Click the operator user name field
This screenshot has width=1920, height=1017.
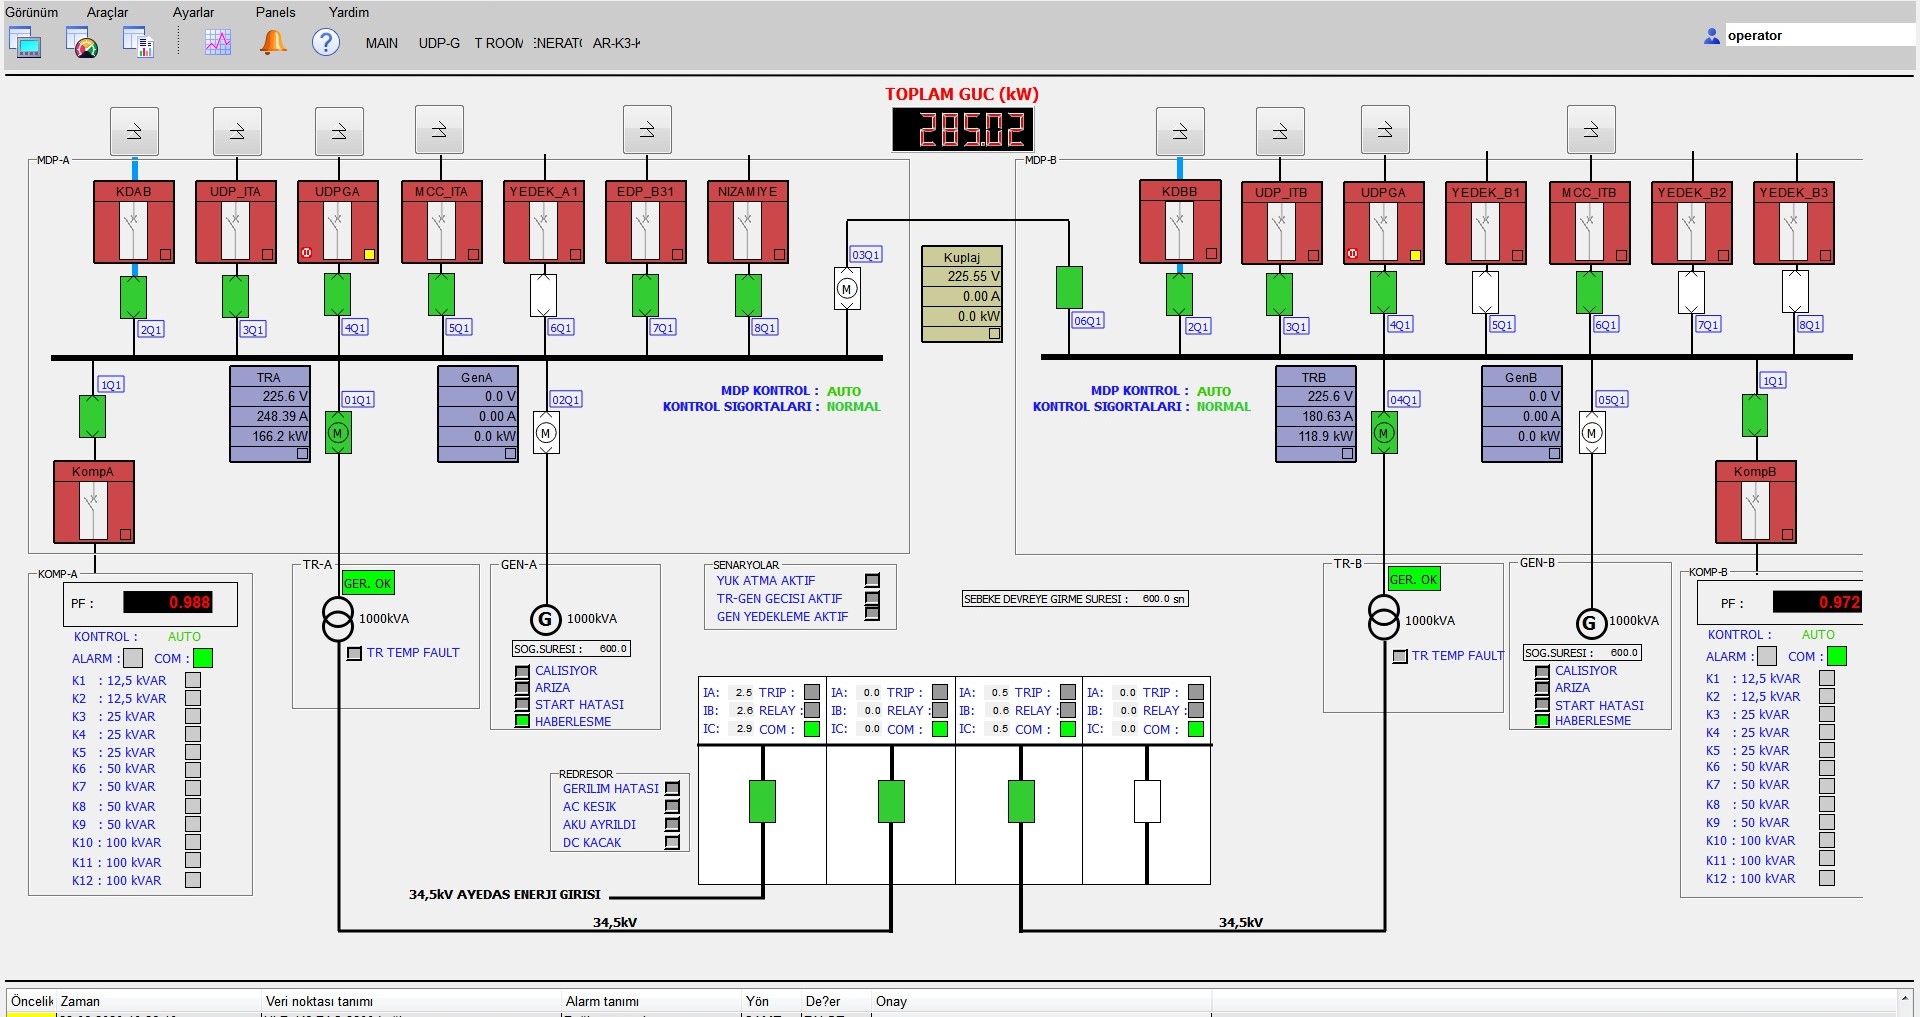click(x=1816, y=36)
